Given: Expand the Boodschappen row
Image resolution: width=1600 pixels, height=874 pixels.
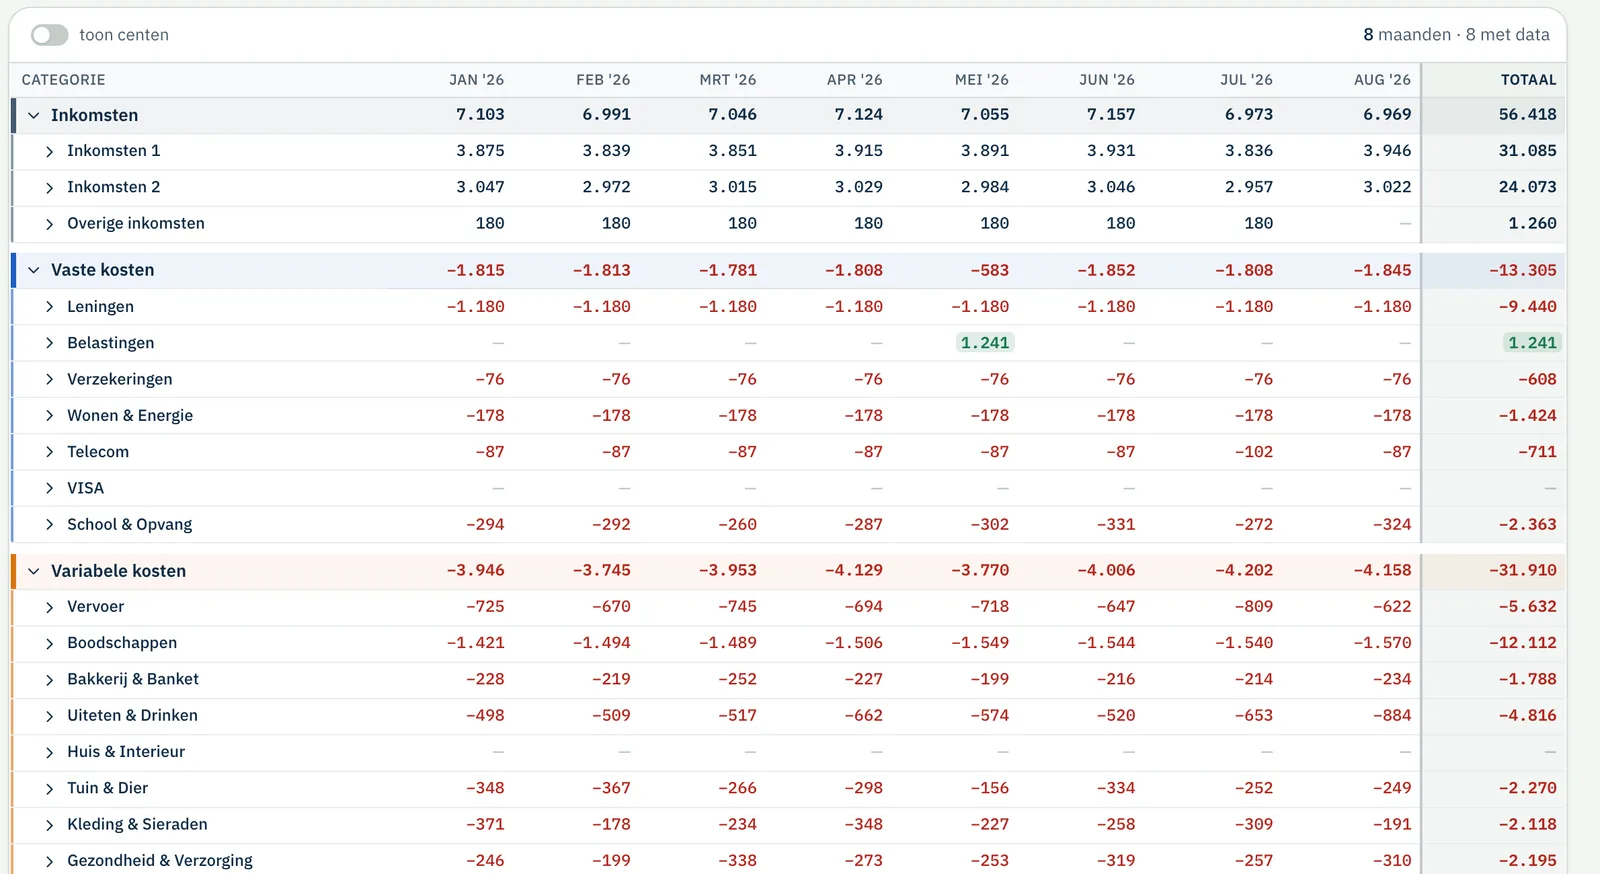Looking at the screenshot, I should coord(50,643).
